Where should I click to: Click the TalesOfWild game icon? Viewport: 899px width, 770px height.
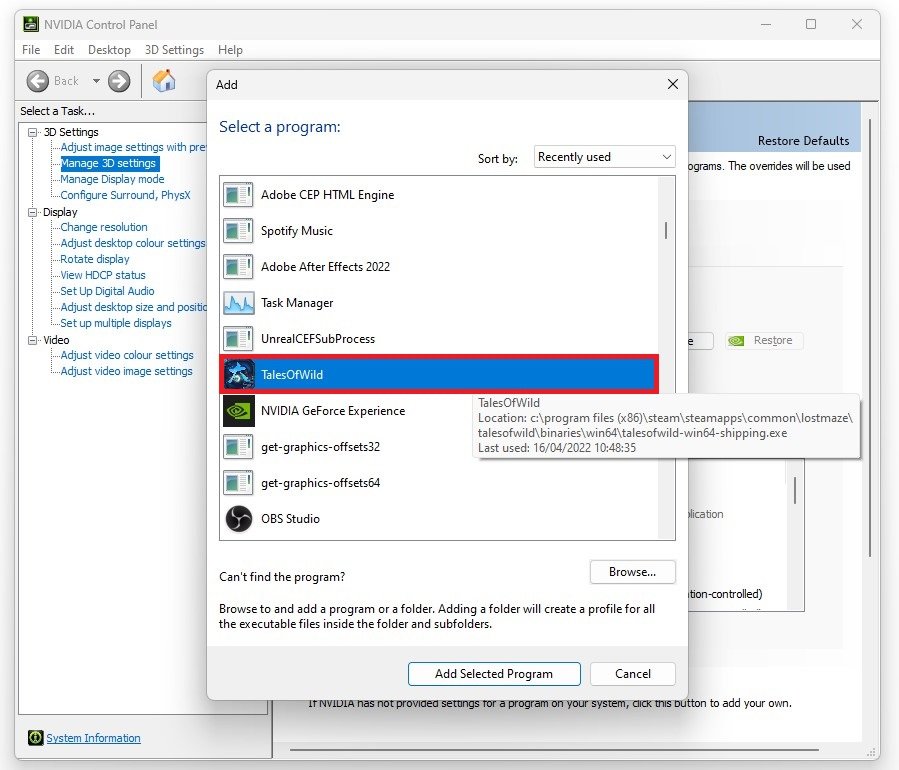pos(239,374)
